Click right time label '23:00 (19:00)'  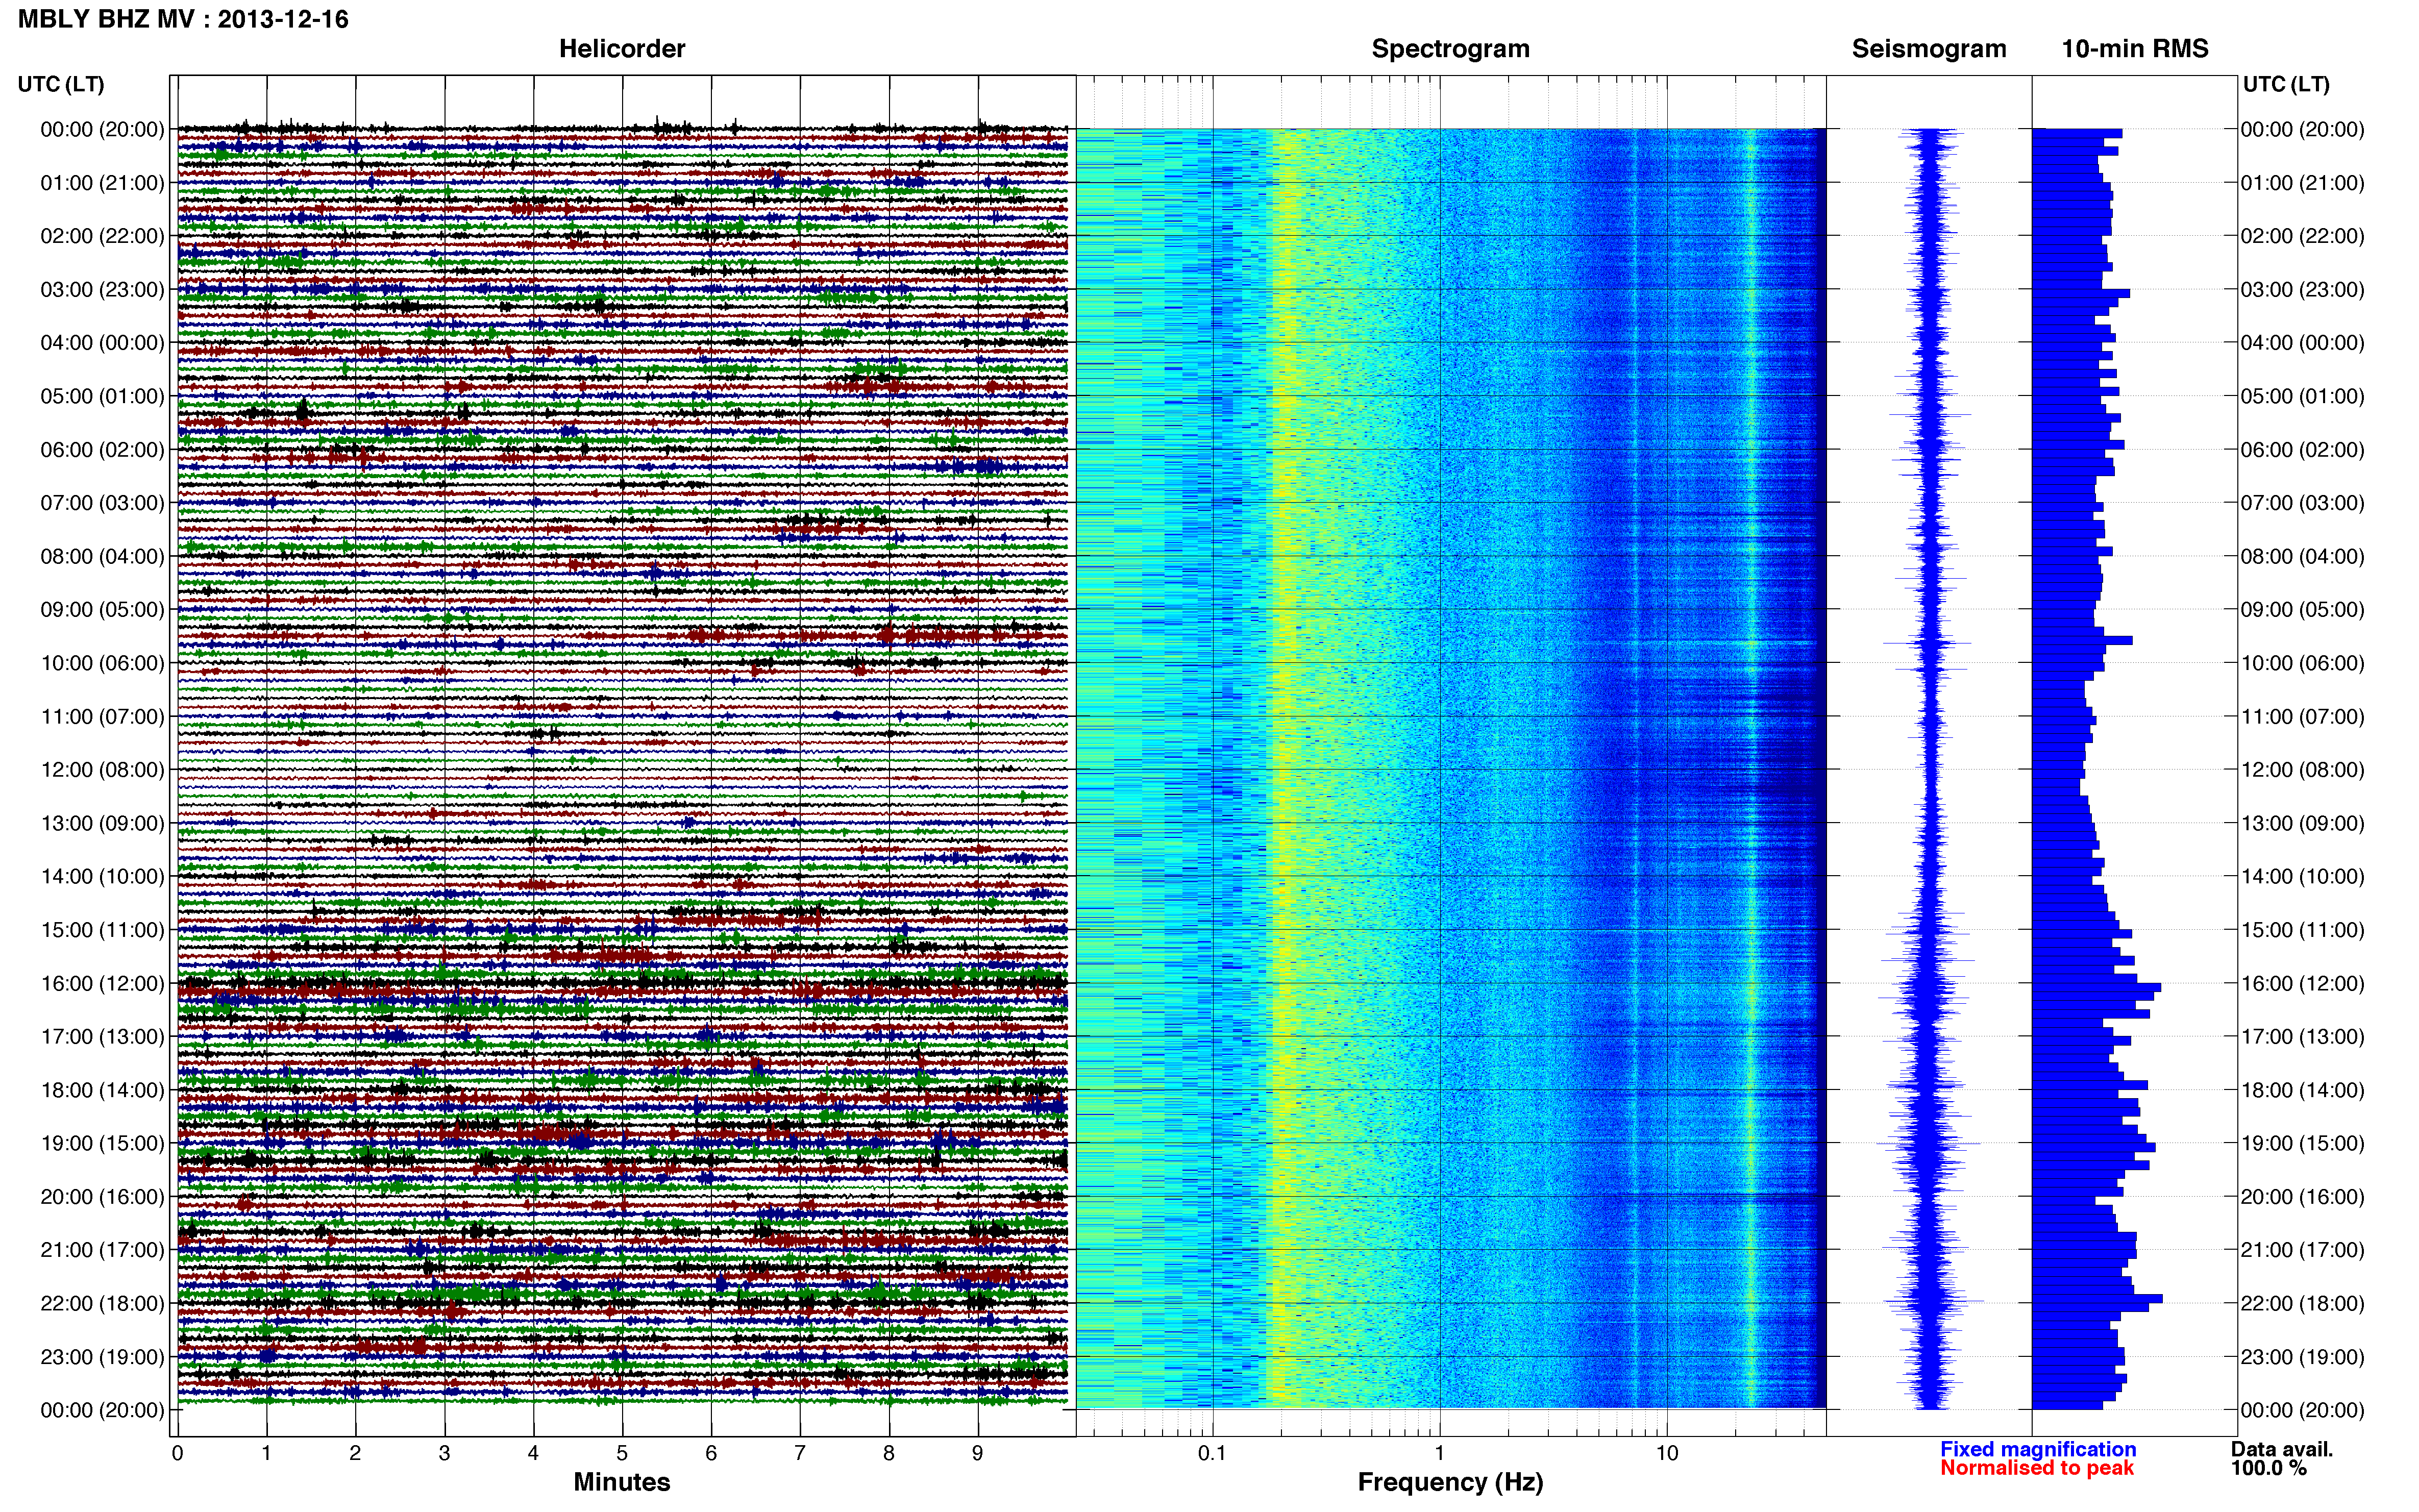coord(2303,1358)
